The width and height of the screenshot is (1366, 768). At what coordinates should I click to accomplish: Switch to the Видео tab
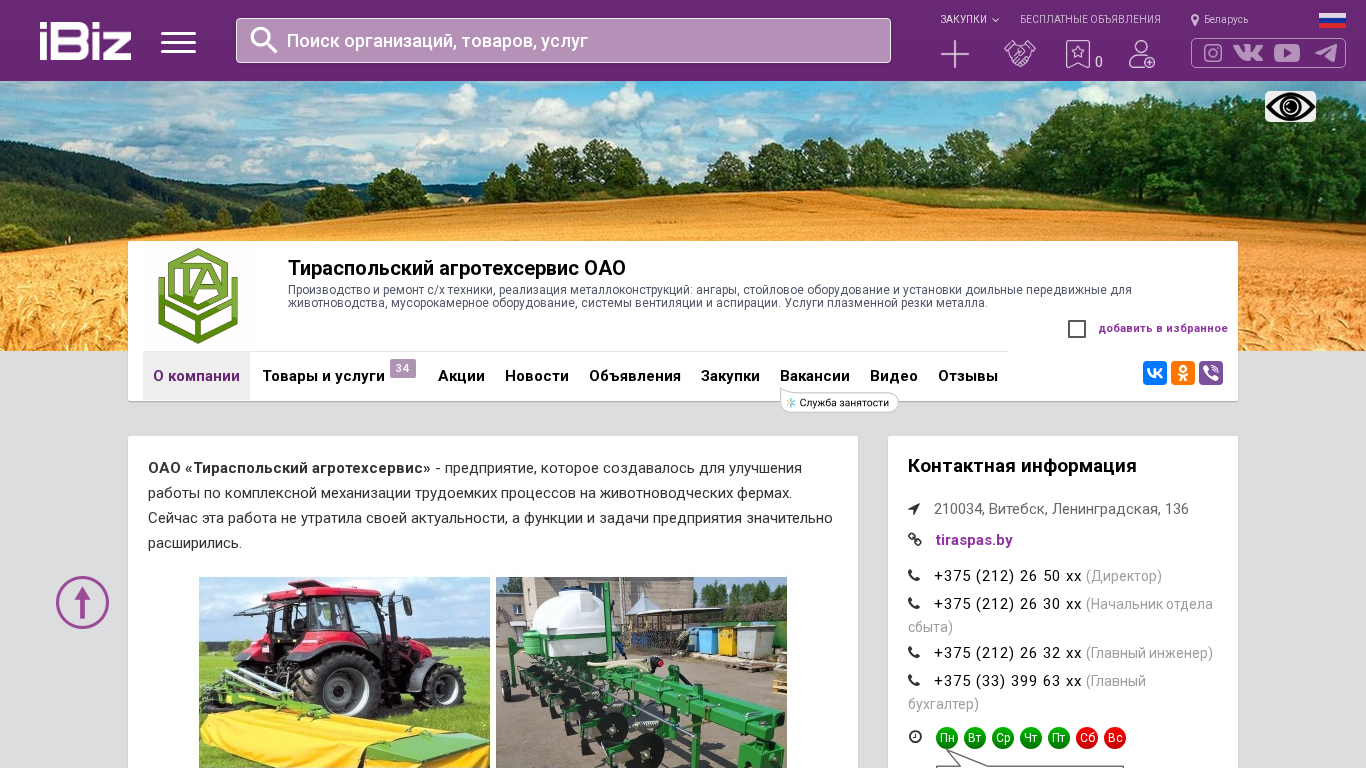pos(894,376)
